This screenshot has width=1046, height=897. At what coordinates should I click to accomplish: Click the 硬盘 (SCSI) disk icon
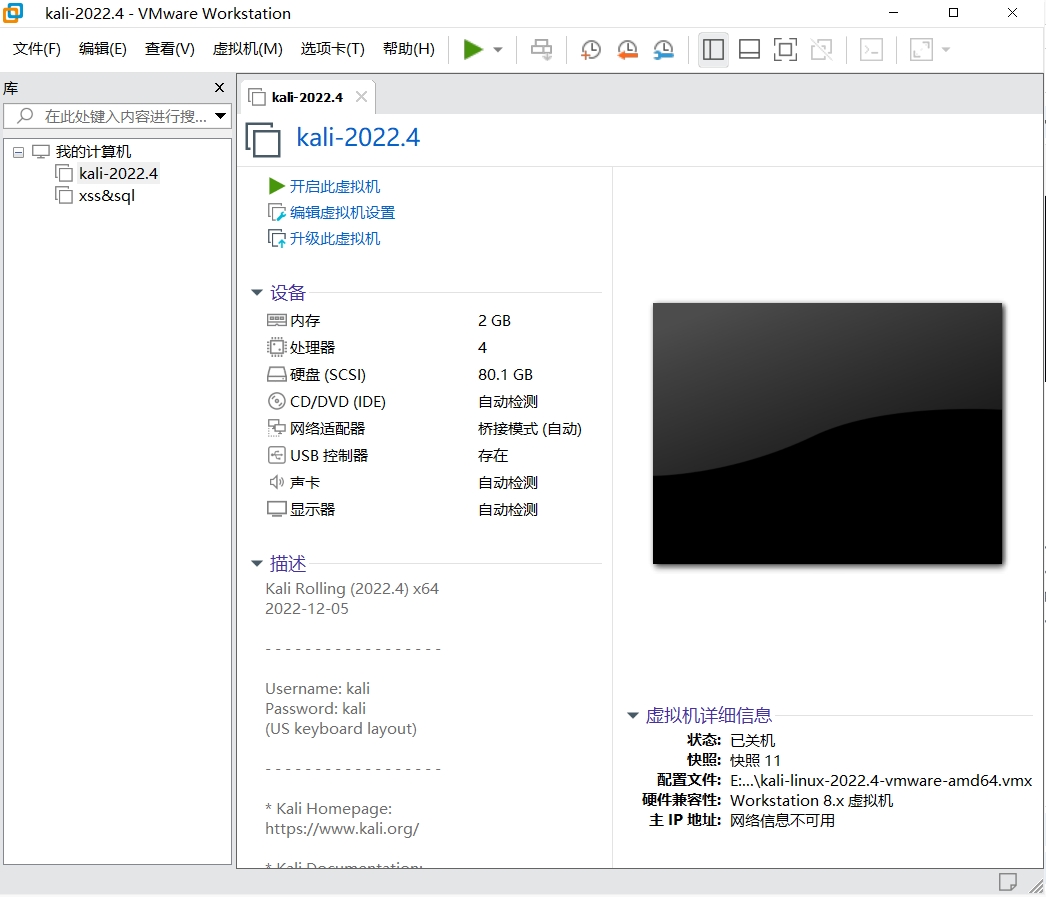coord(276,374)
